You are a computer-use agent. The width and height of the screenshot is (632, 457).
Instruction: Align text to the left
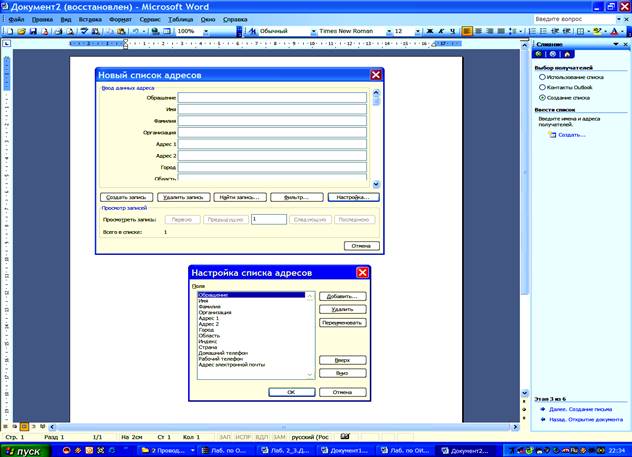(467, 31)
